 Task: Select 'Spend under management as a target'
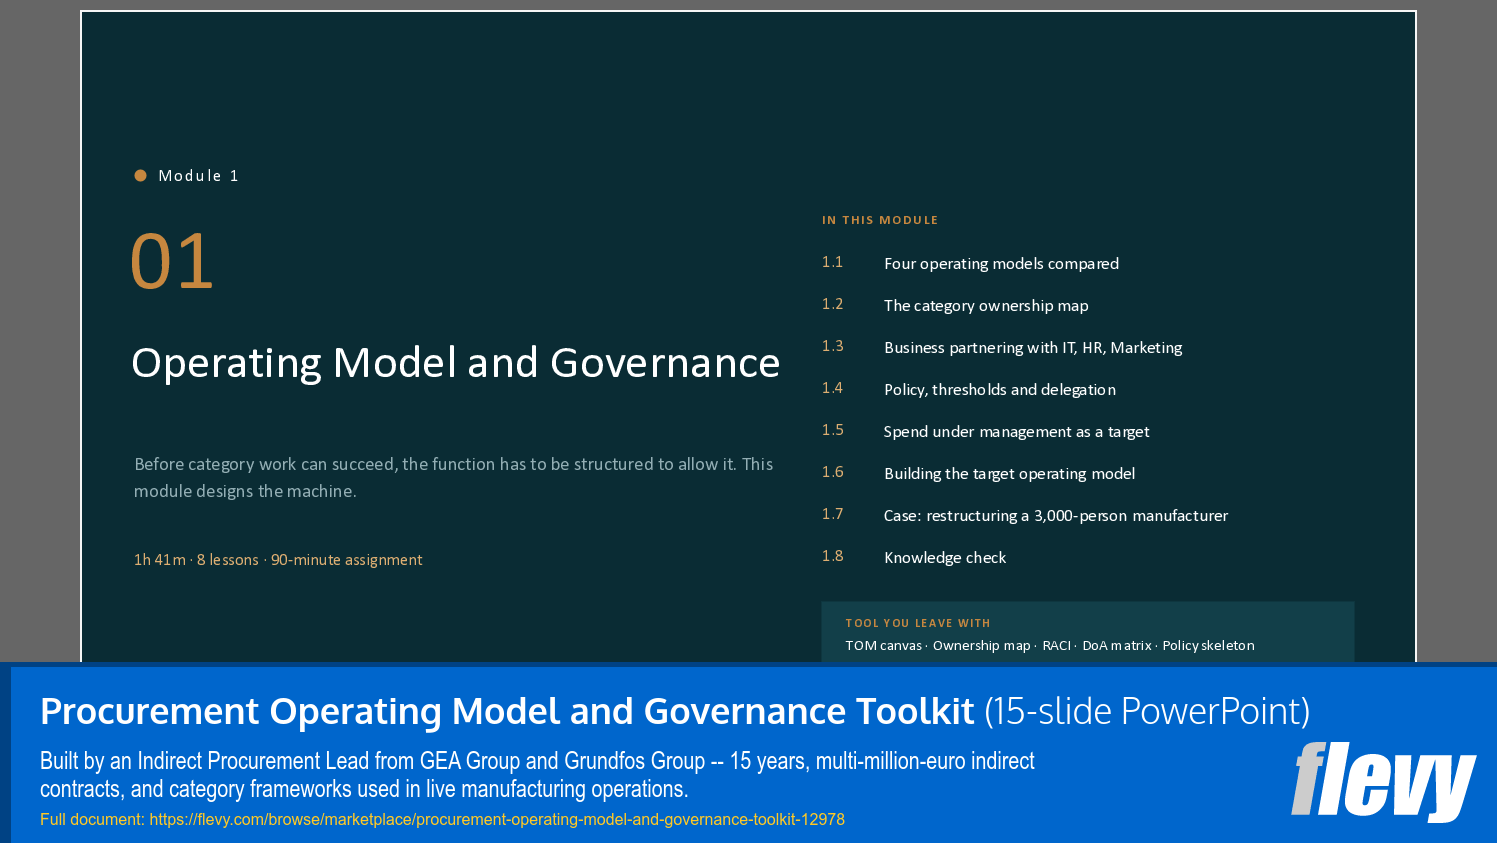pos(1016,432)
